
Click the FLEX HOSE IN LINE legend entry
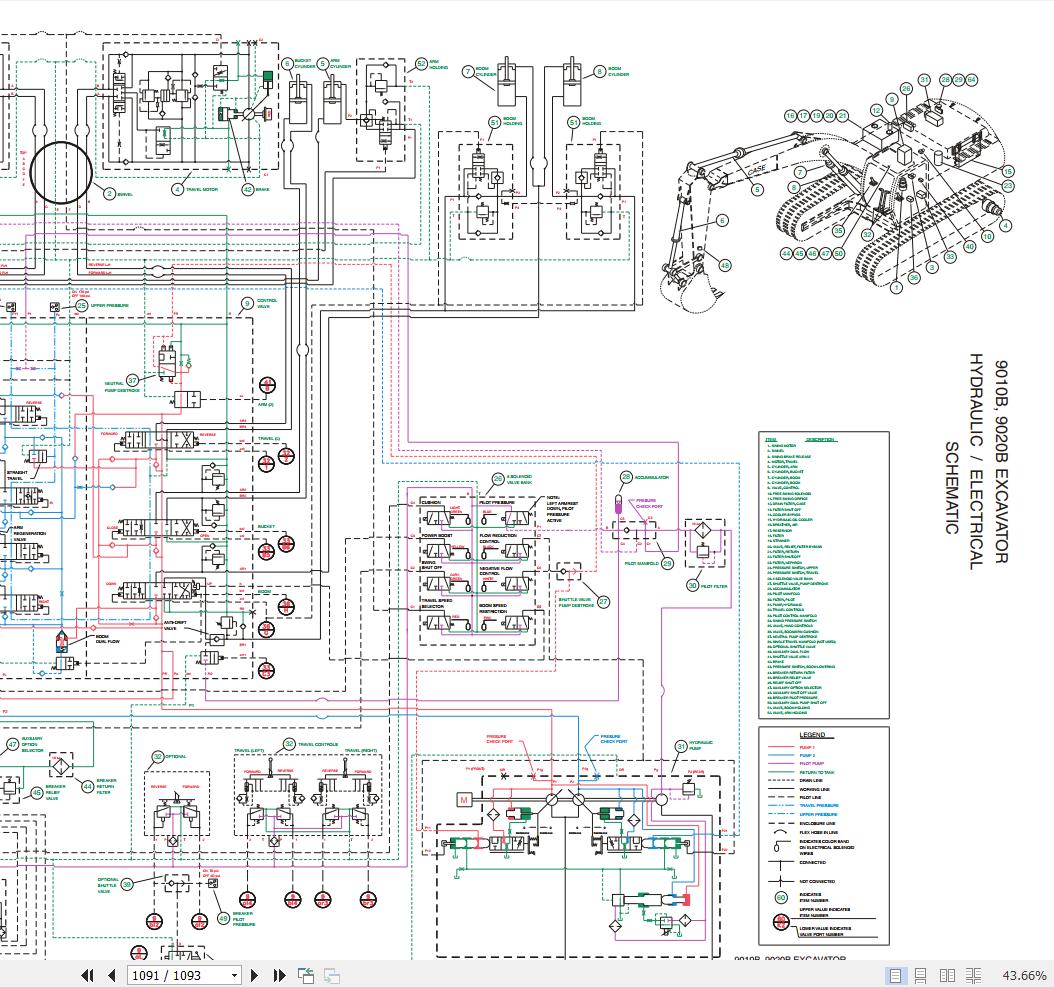click(x=819, y=832)
